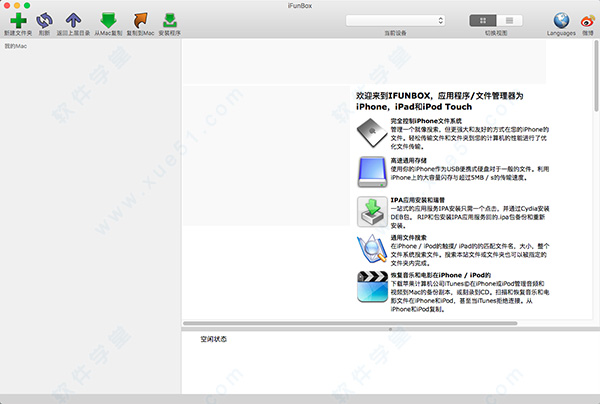Click the 通用文件搜索 heading
600x404 pixels.
coord(409,238)
